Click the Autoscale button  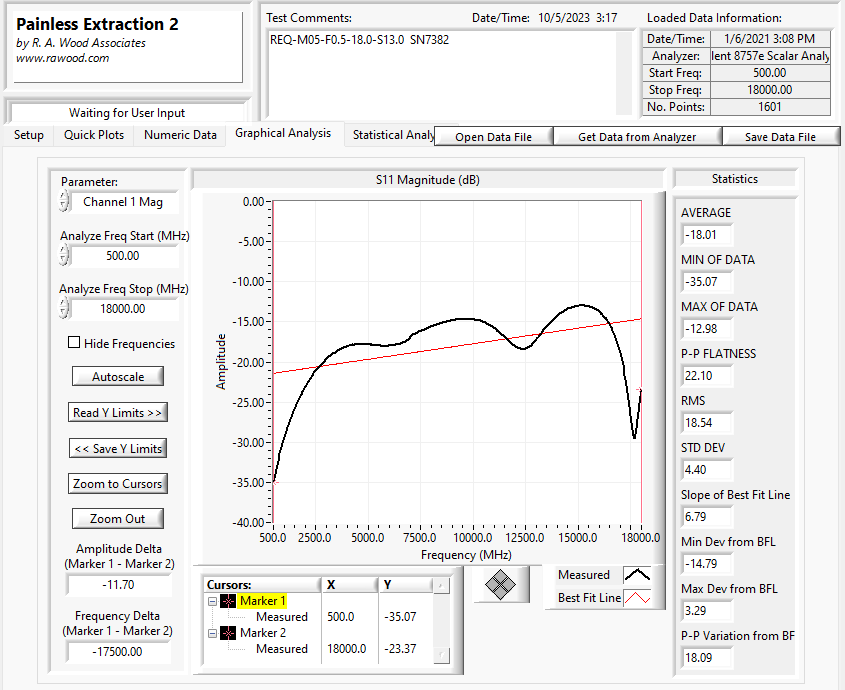coord(117,376)
